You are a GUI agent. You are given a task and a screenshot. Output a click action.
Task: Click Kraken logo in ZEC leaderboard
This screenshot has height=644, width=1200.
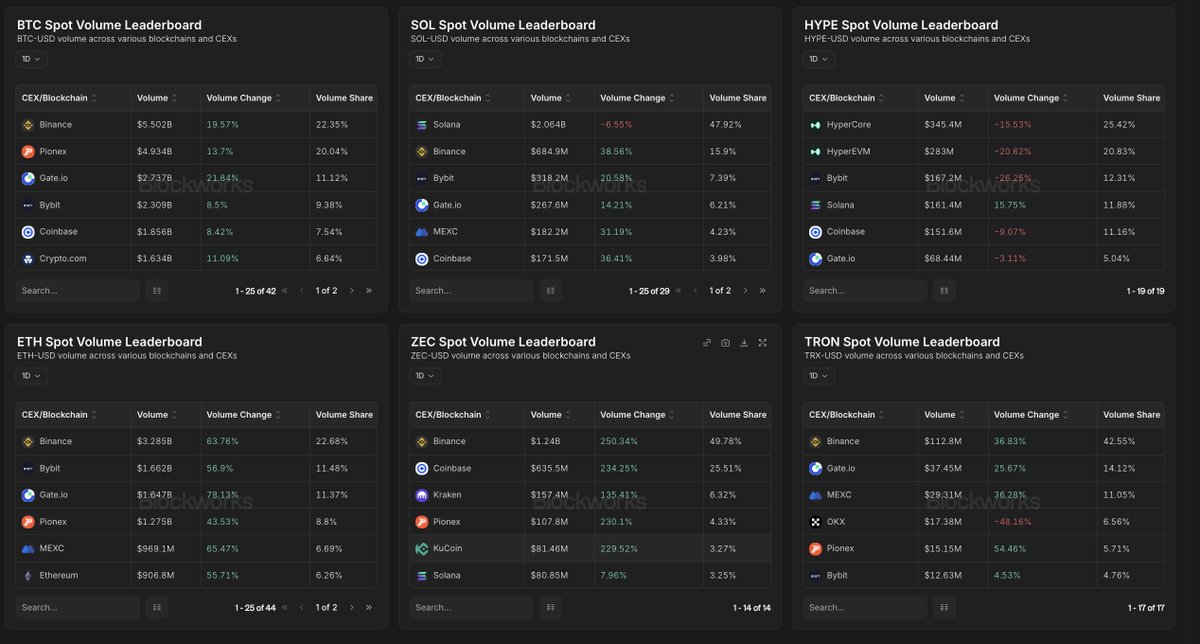(x=422, y=495)
